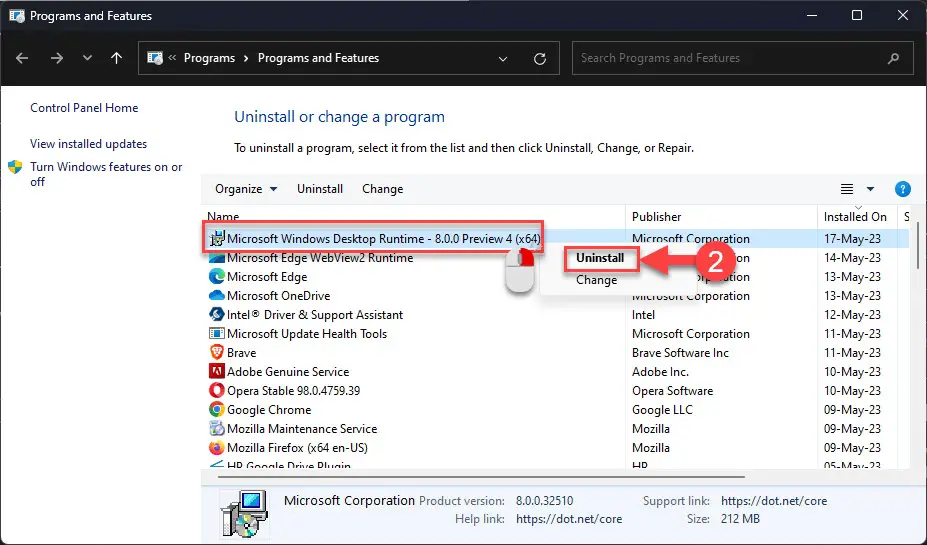Click the Control Panel icon in address bar

tap(155, 58)
